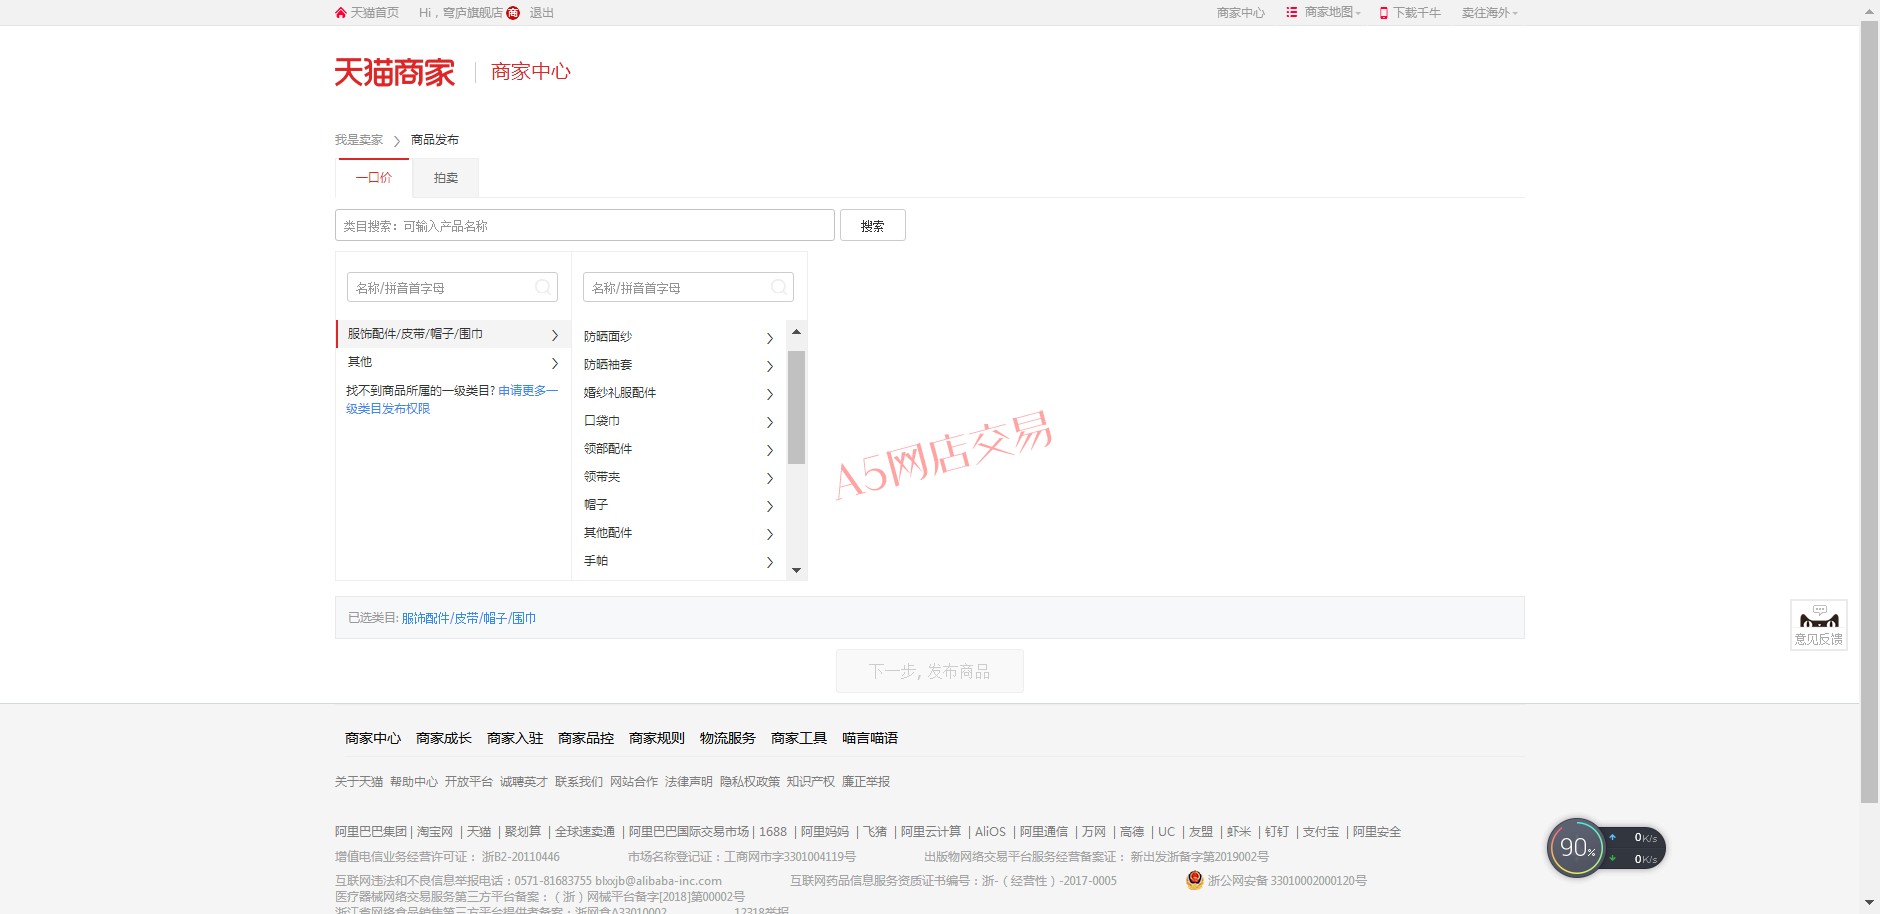Viewport: 1880px width, 914px height.
Task: Expand the 防晒面纱 subcategory
Action: pyautogui.click(x=678, y=337)
